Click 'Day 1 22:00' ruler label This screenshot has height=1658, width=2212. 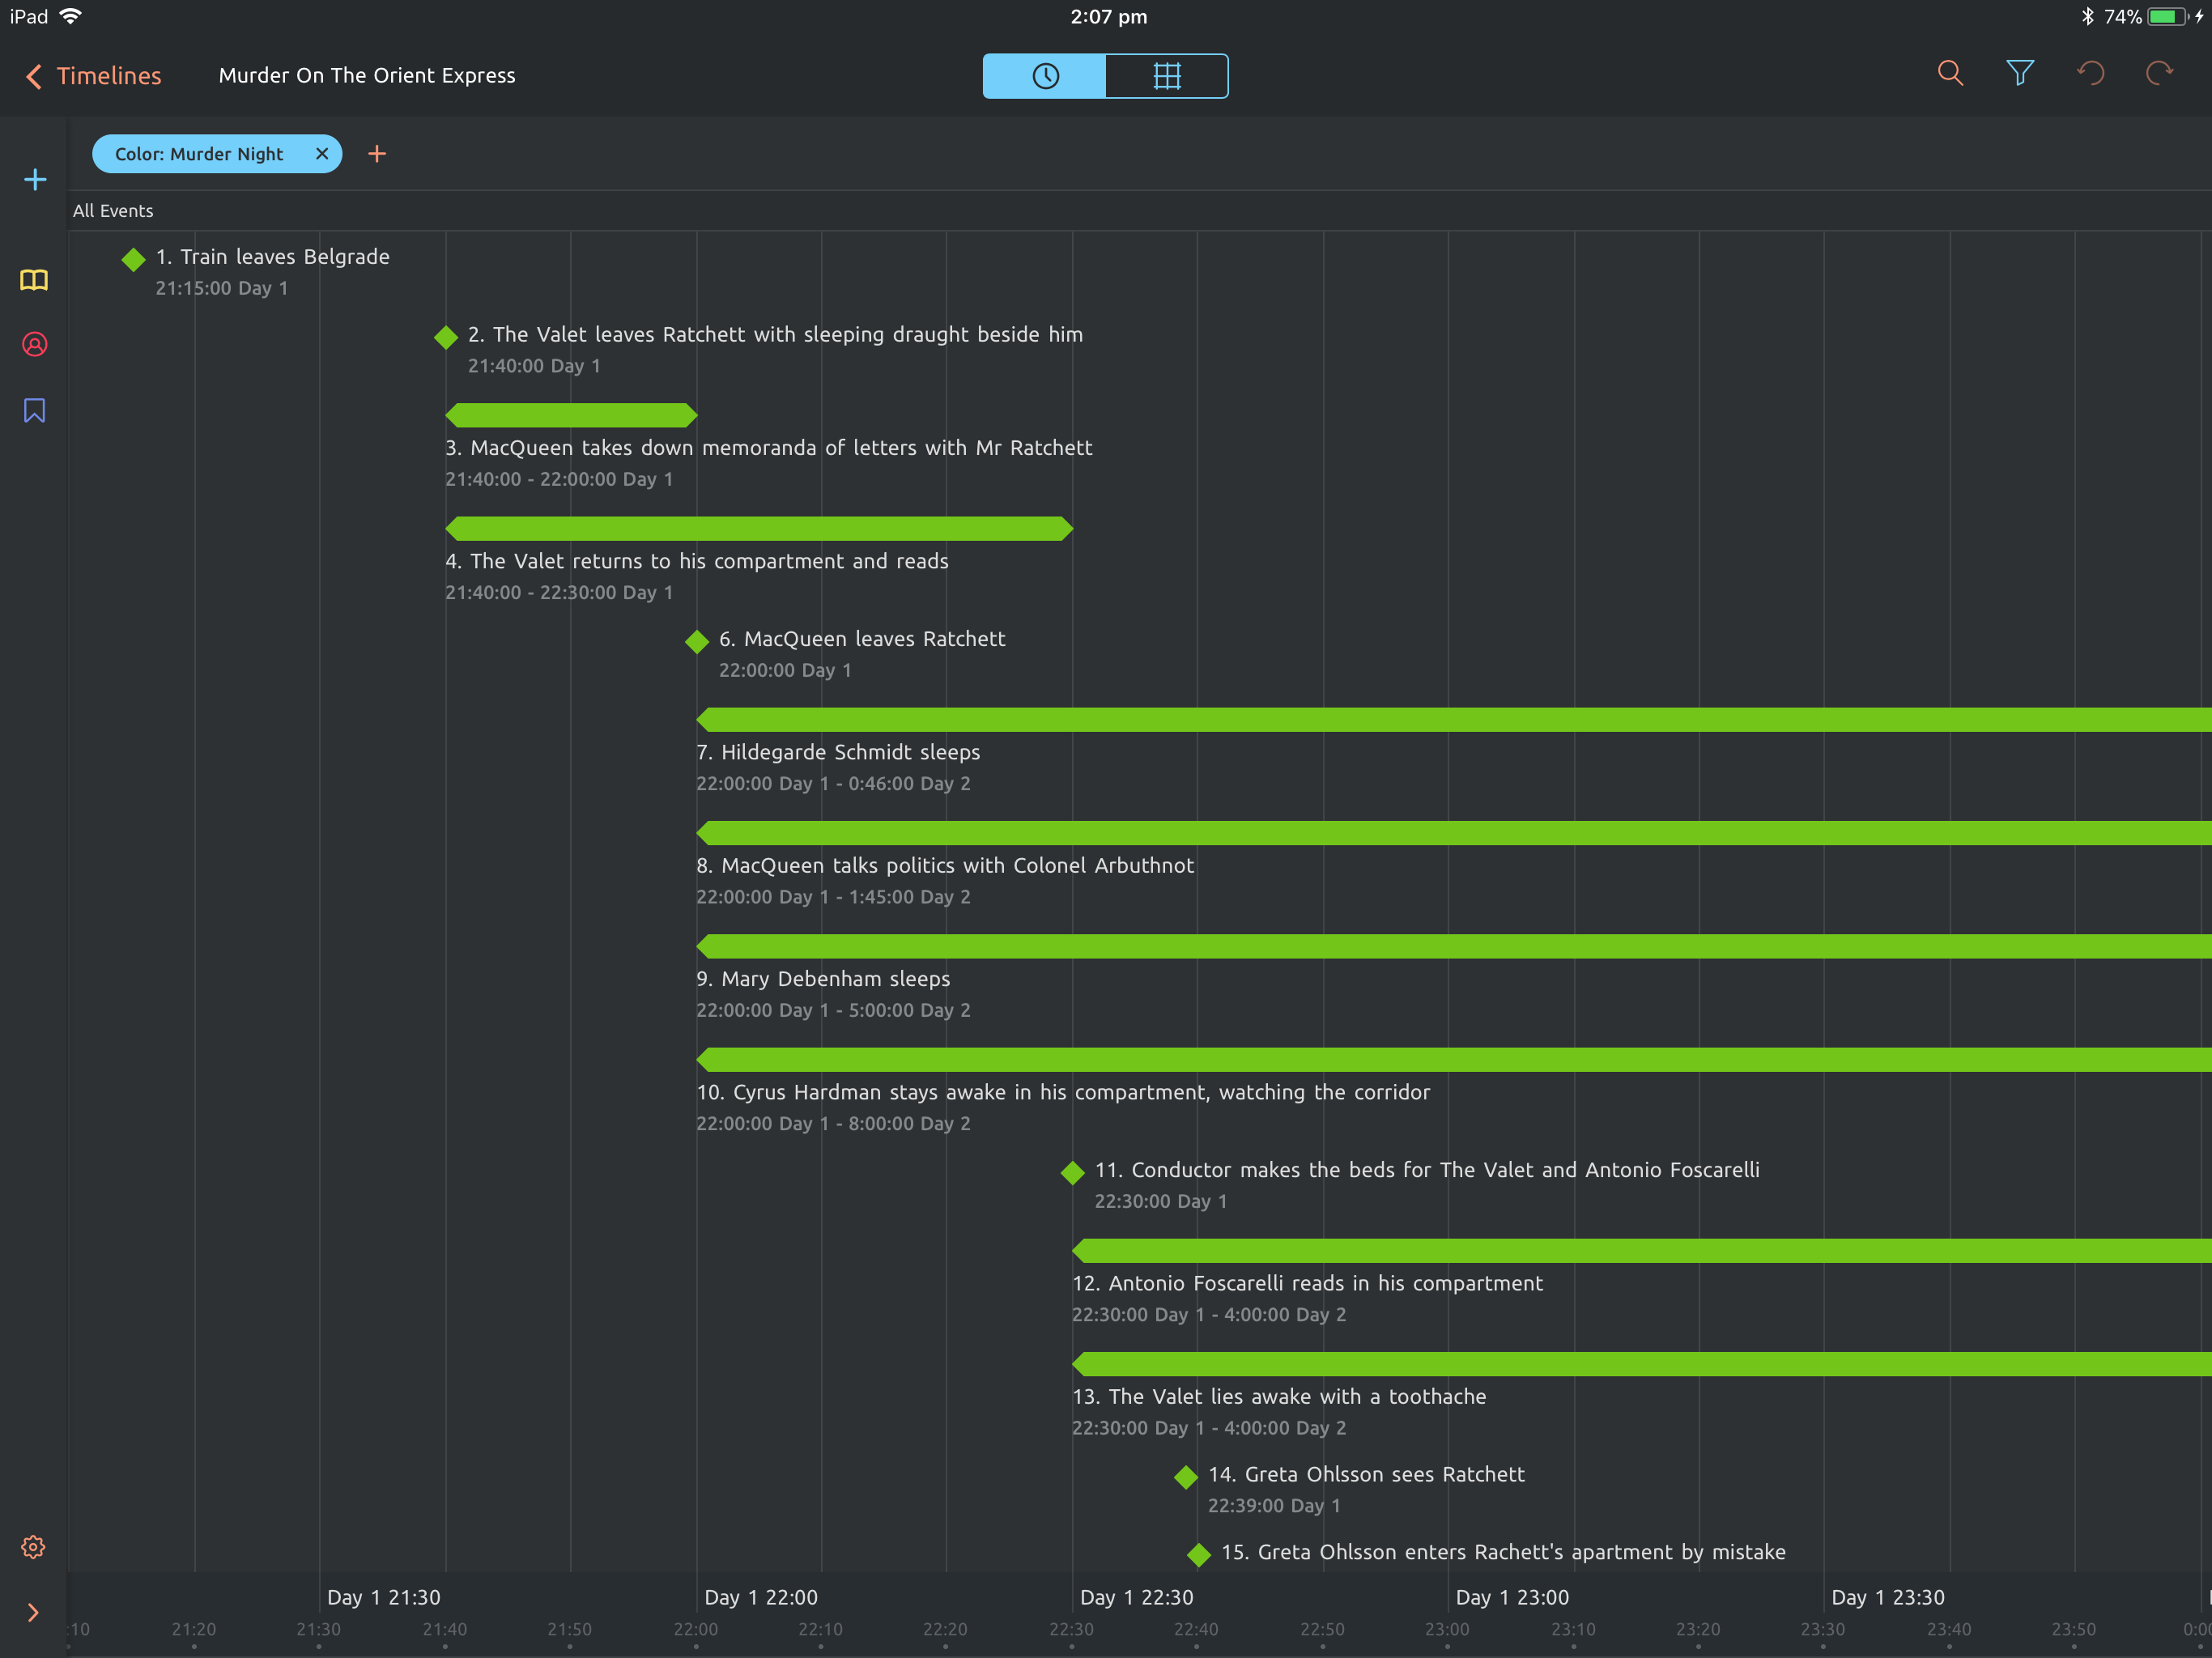tap(761, 1597)
